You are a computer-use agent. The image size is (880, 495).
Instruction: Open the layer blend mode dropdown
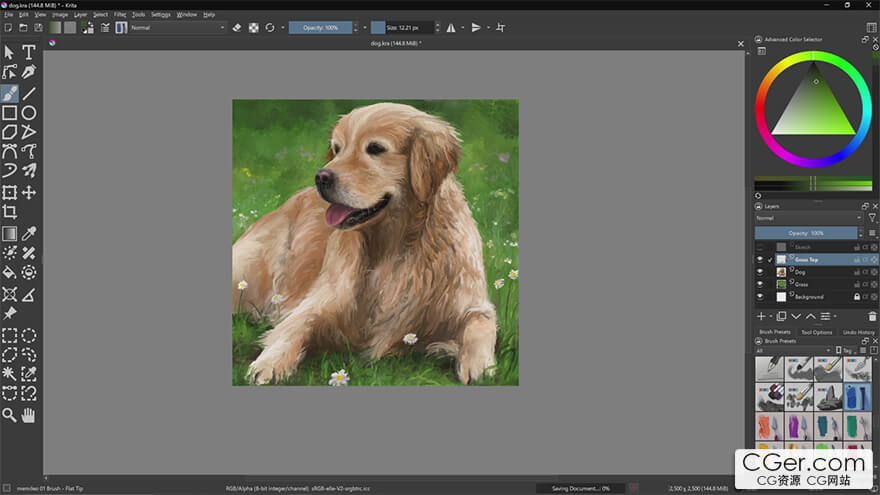click(808, 218)
